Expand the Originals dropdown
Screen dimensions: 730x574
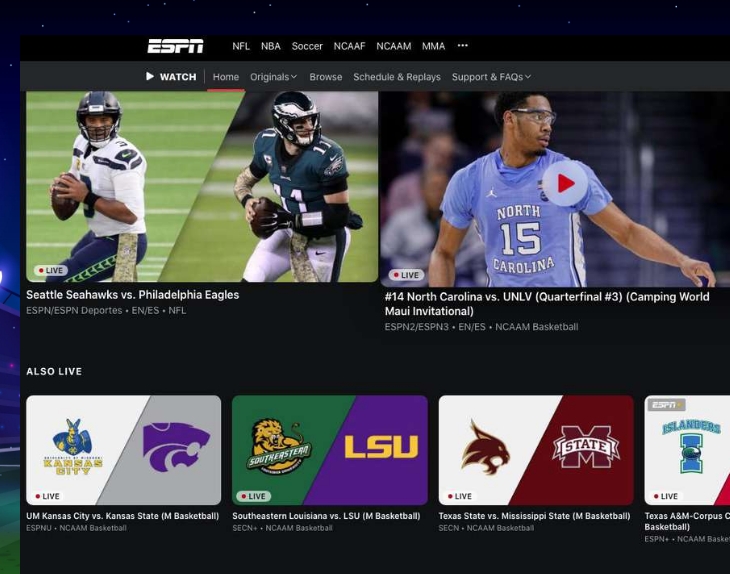pyautogui.click(x=273, y=77)
